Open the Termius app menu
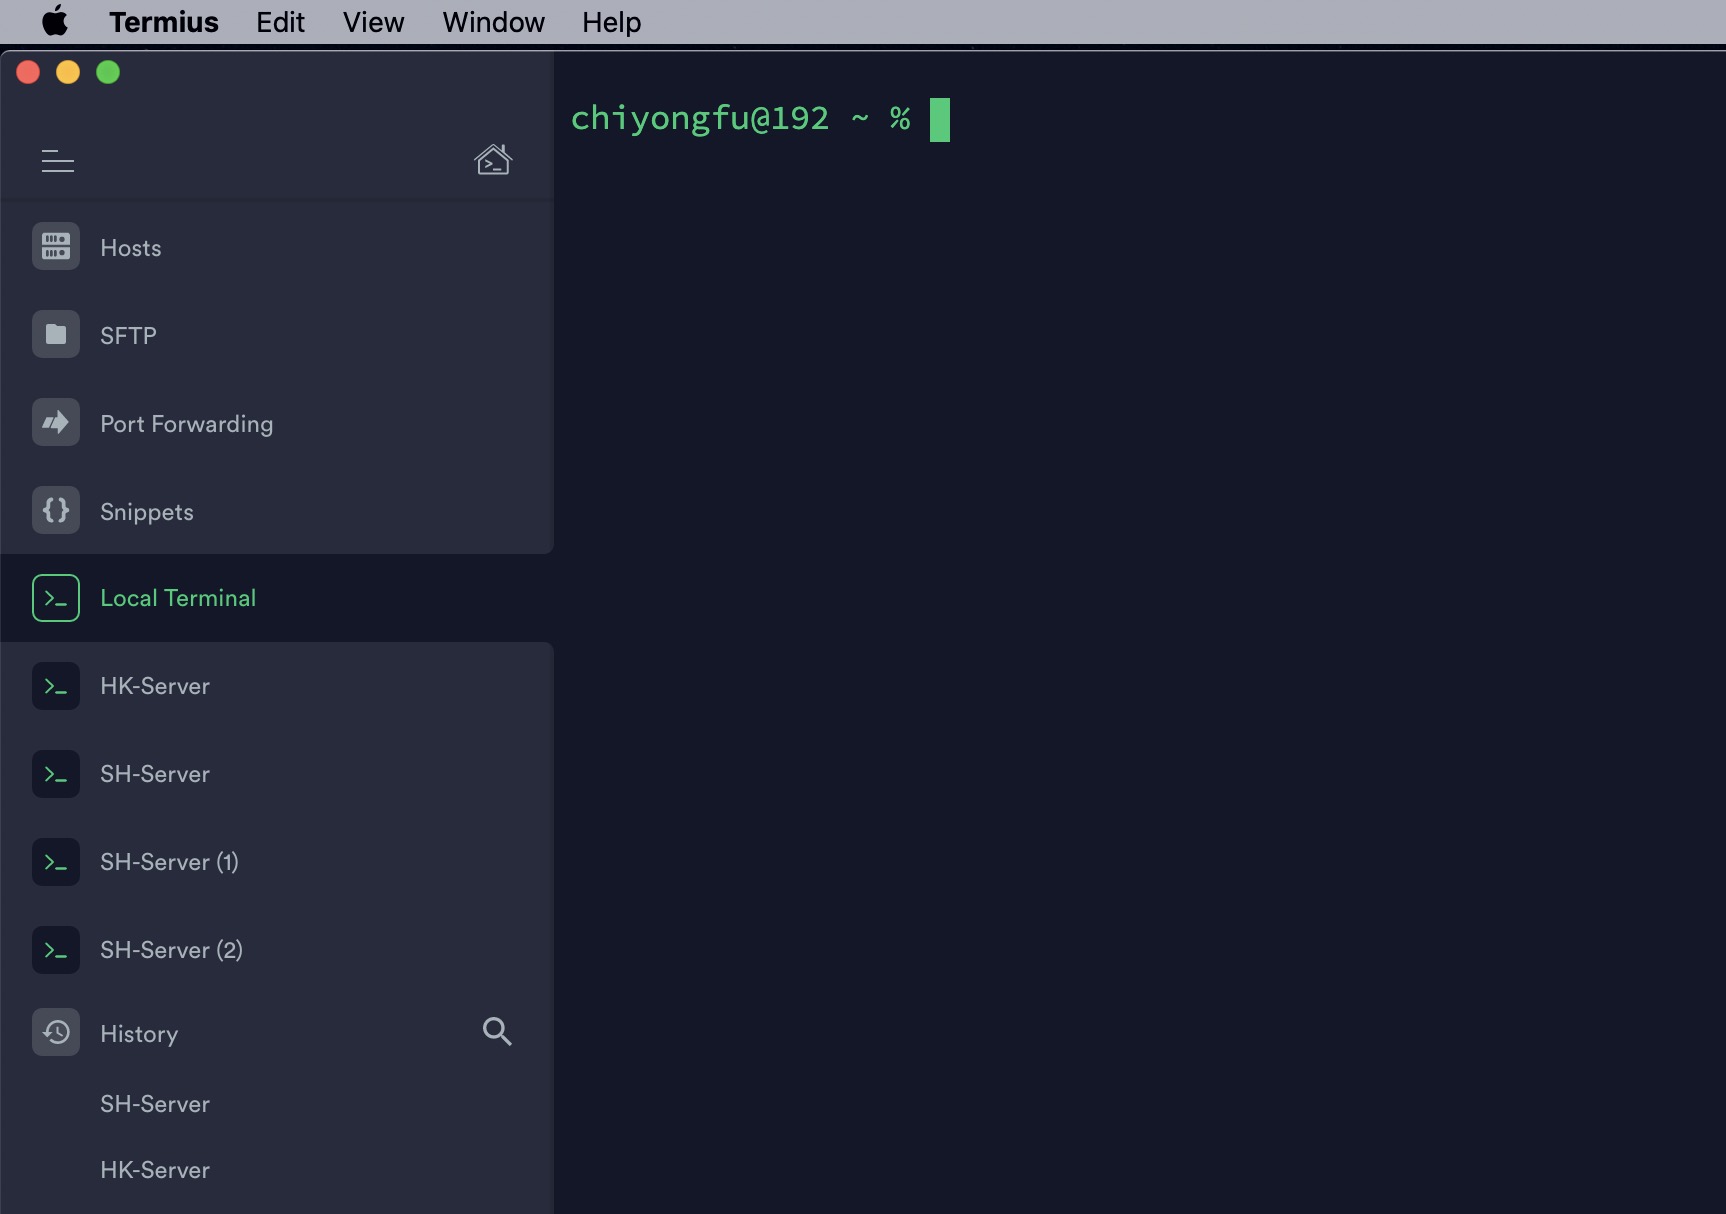1726x1214 pixels. pyautogui.click(x=164, y=22)
